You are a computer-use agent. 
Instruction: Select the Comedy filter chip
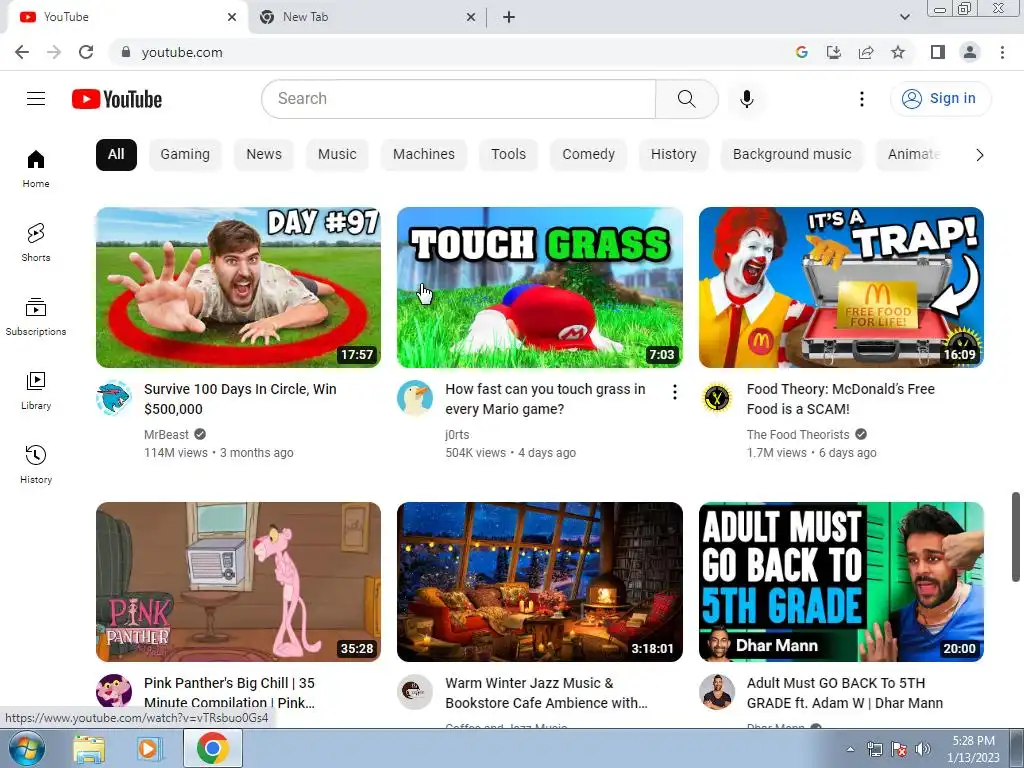click(588, 155)
